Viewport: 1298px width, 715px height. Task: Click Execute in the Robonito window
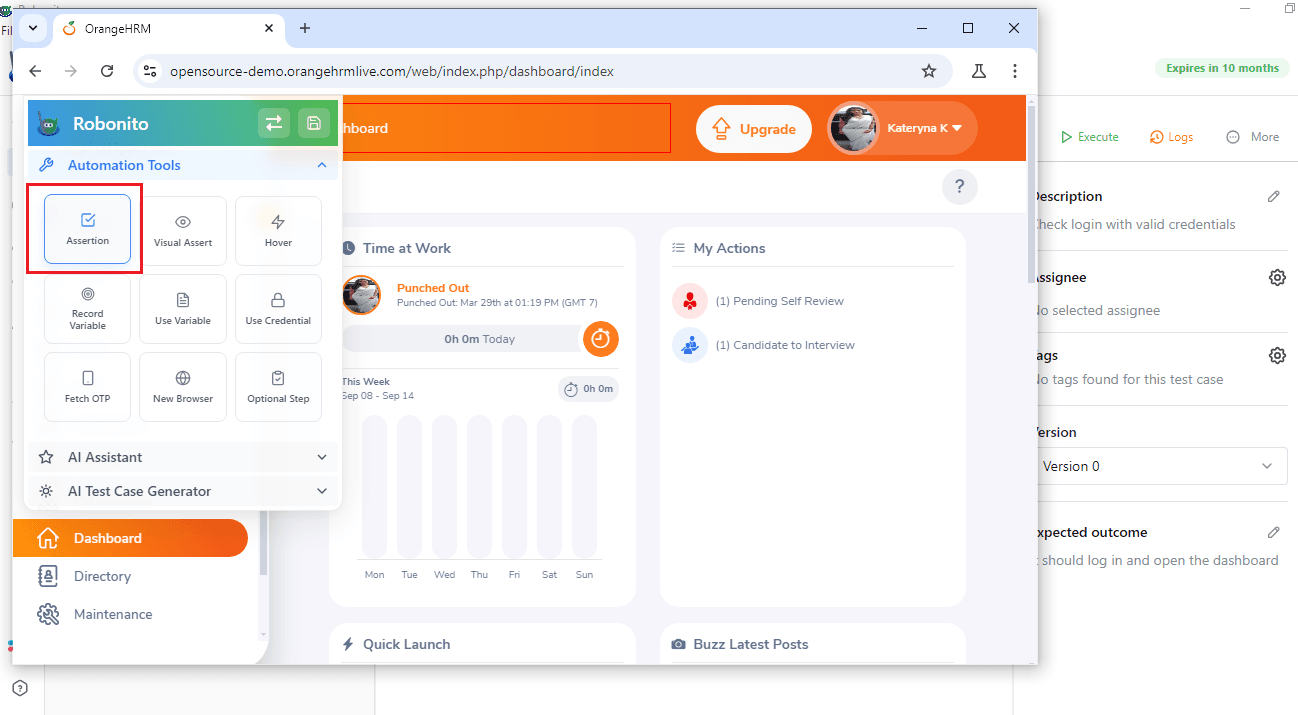pyautogui.click(x=1089, y=137)
